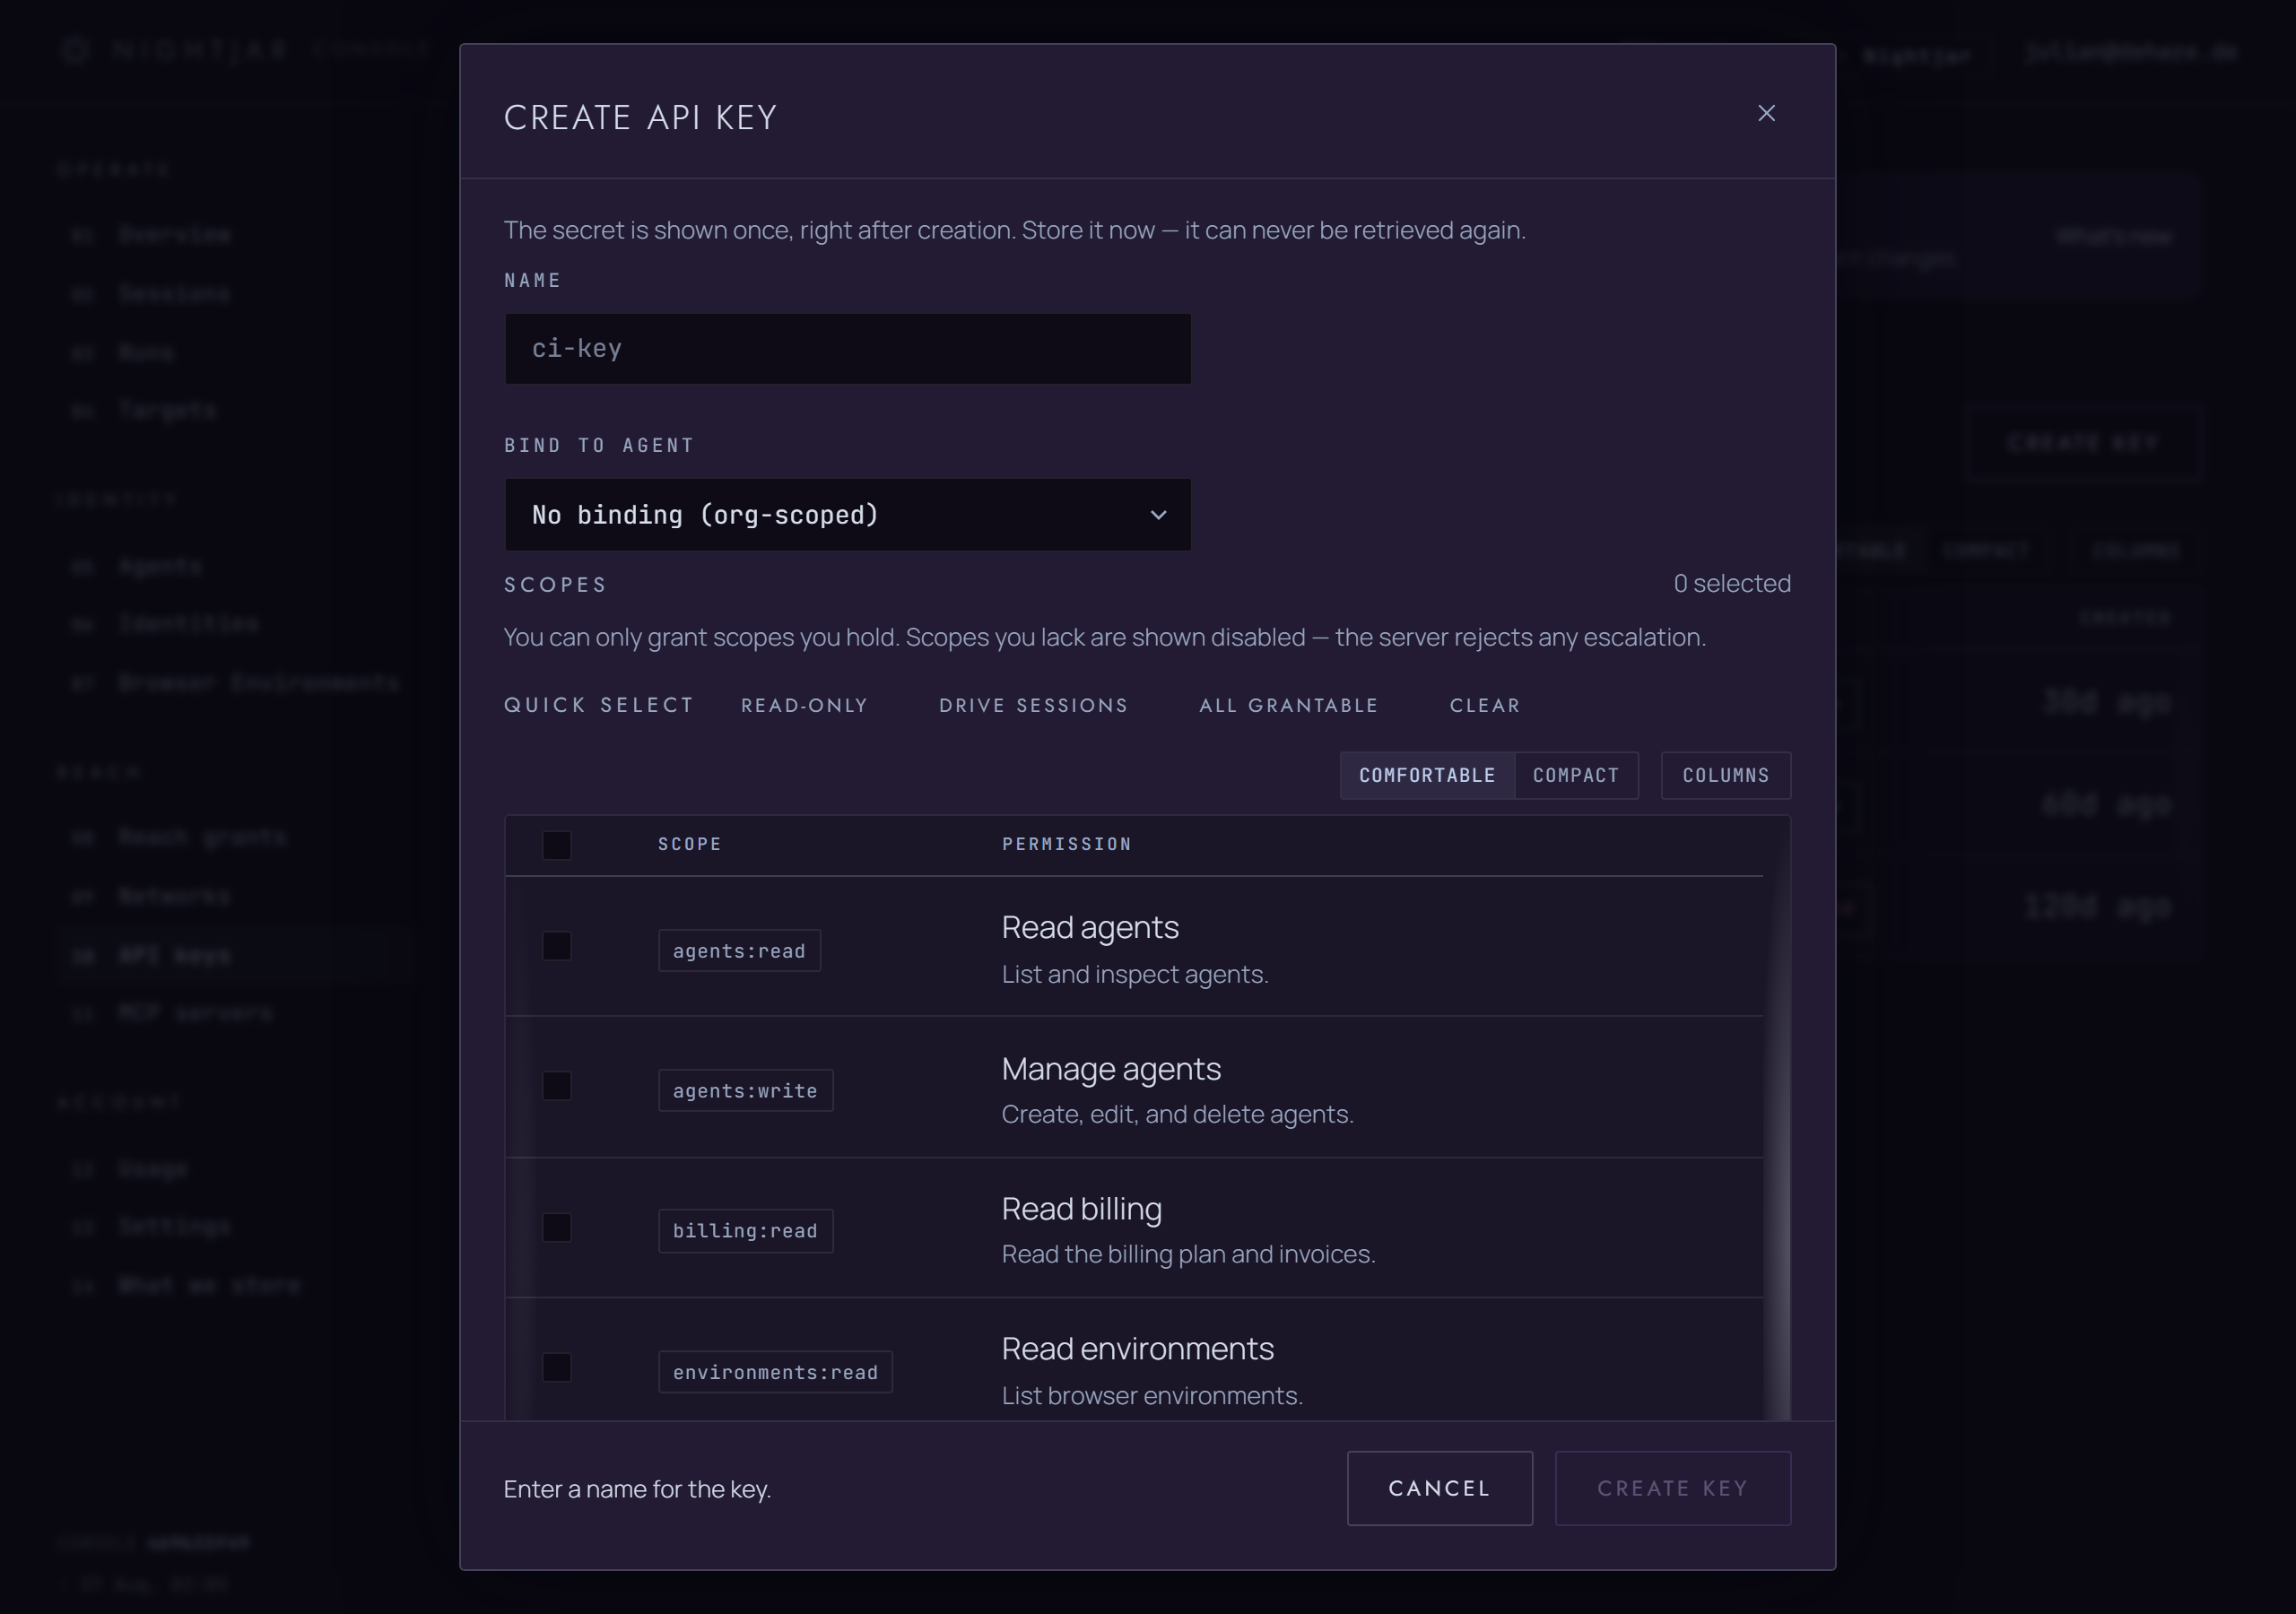Click the dropdown chevron for agent binding

[x=1158, y=515]
